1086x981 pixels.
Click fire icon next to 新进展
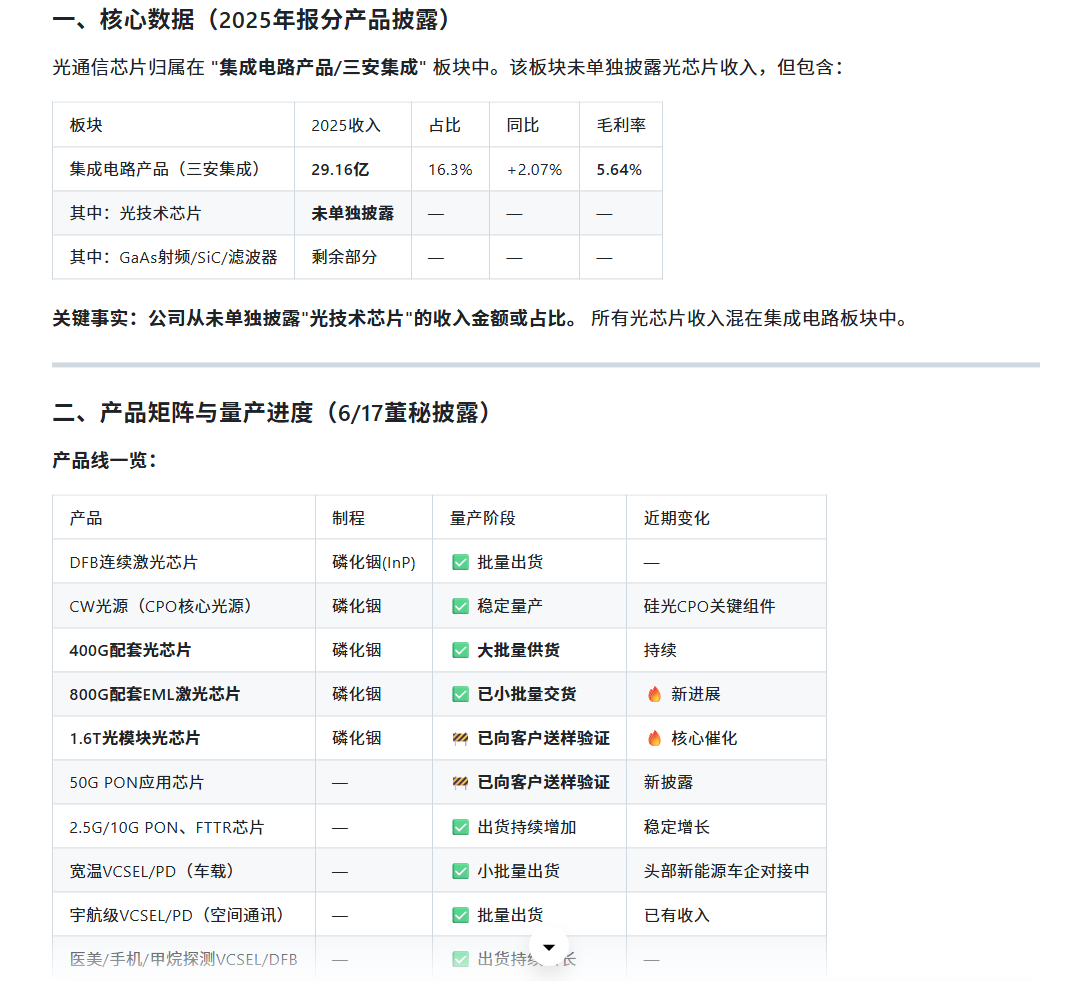coord(654,694)
